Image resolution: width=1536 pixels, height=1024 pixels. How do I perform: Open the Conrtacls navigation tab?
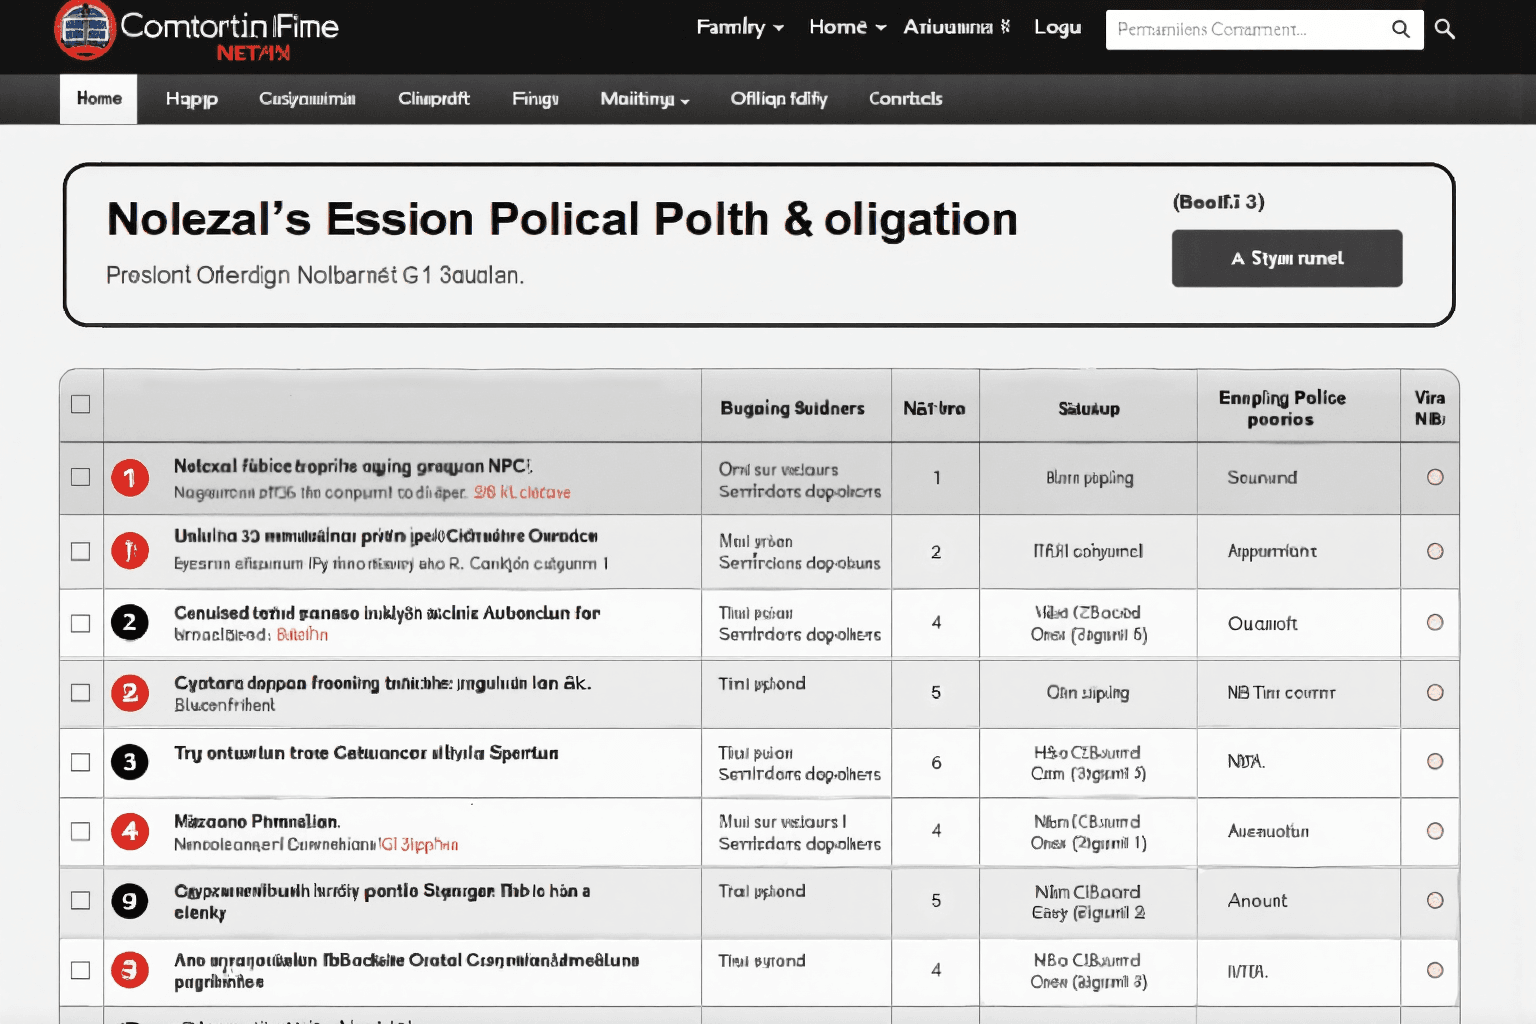pyautogui.click(x=905, y=99)
